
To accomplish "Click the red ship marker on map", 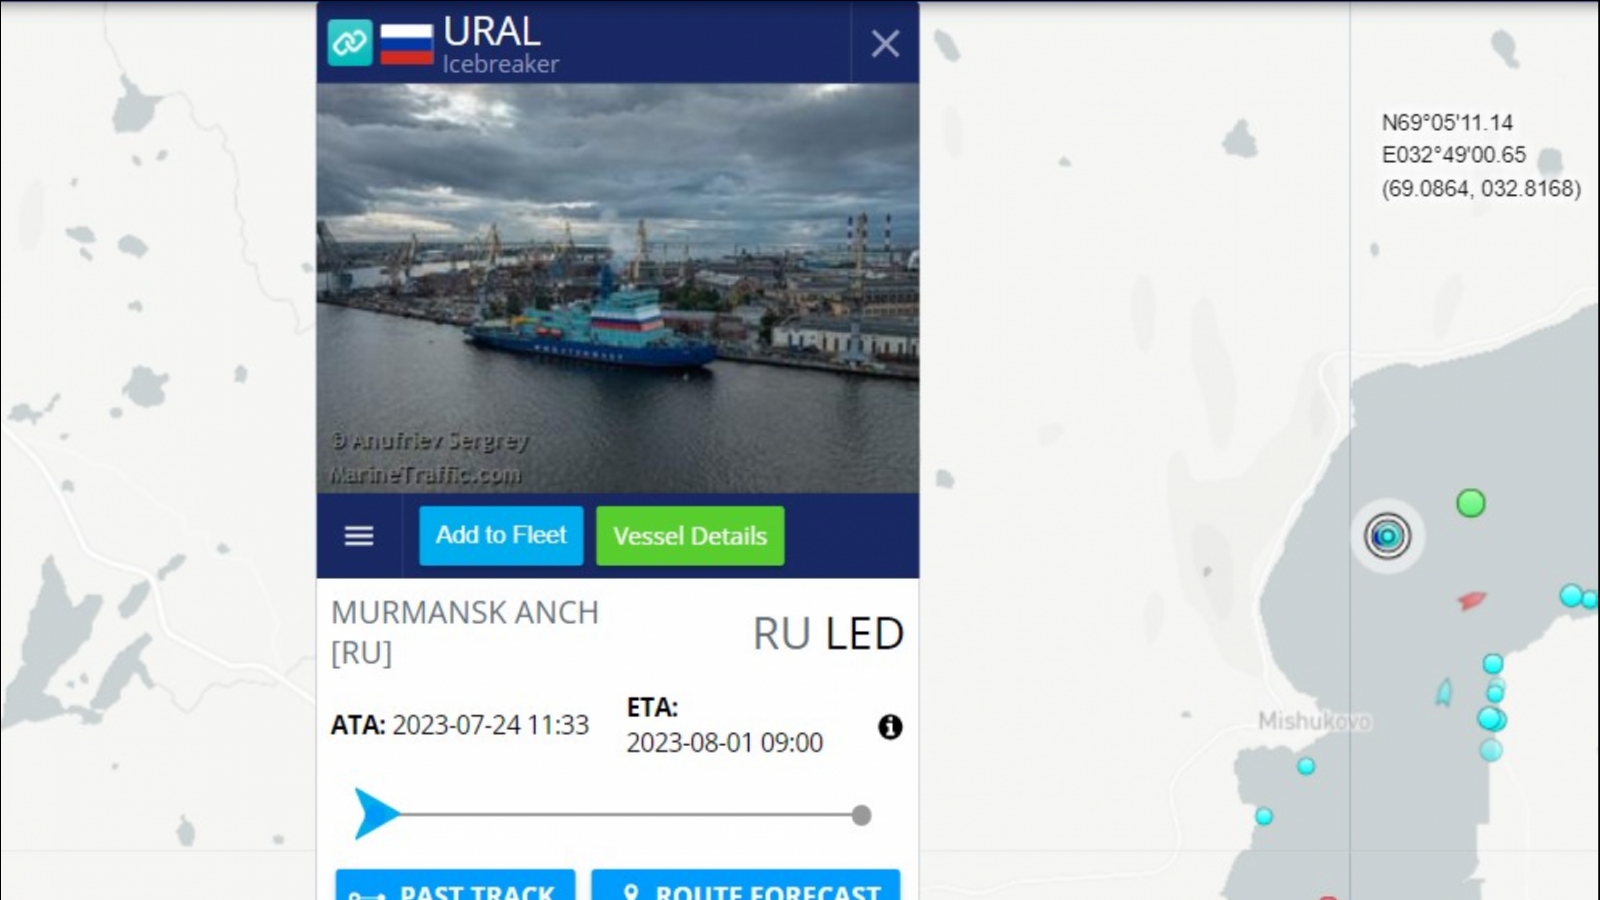I will (x=1472, y=600).
